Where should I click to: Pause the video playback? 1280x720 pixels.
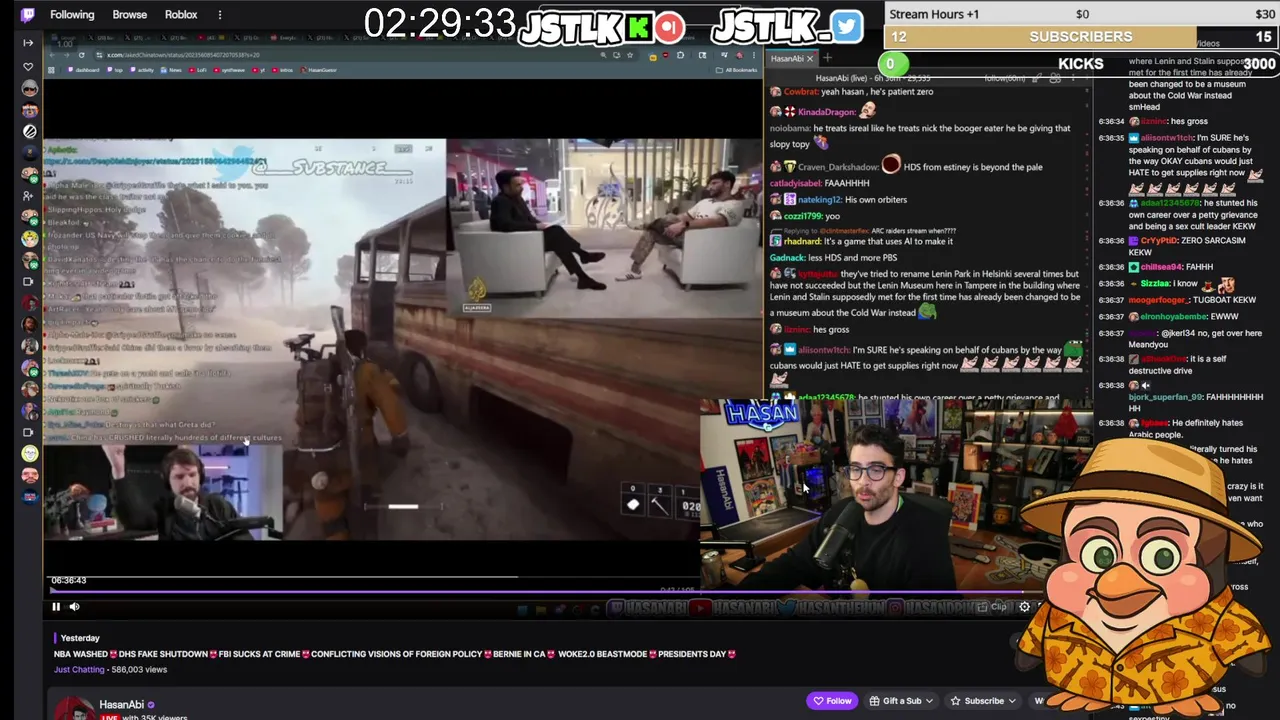[56, 606]
